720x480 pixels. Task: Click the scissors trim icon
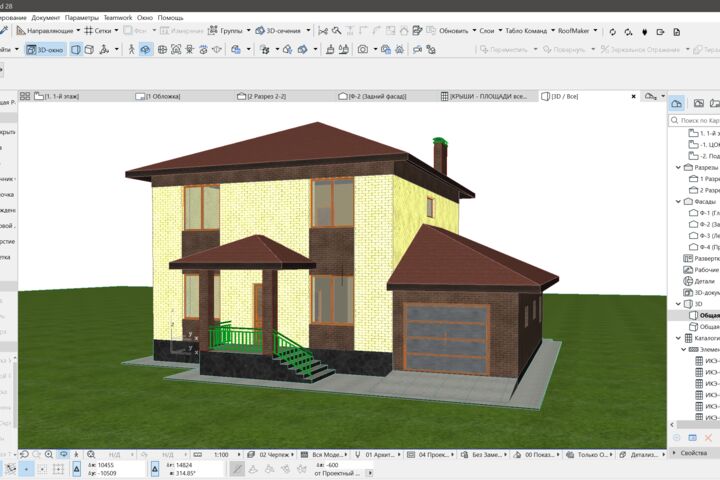coord(323,31)
